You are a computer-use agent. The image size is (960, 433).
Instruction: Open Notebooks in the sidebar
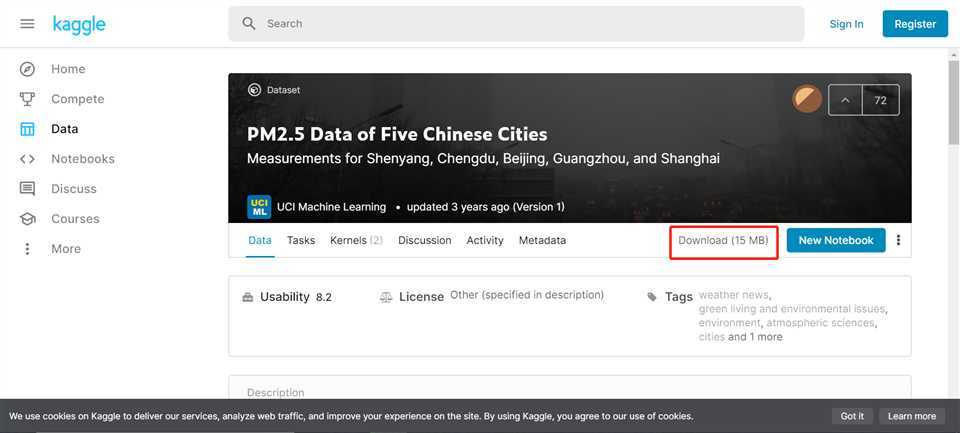coord(83,159)
